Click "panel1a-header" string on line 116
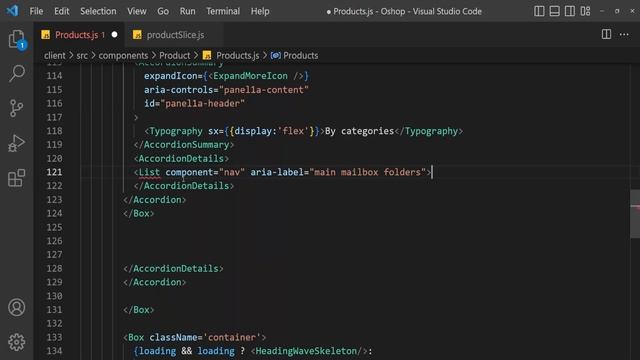 [x=202, y=104]
